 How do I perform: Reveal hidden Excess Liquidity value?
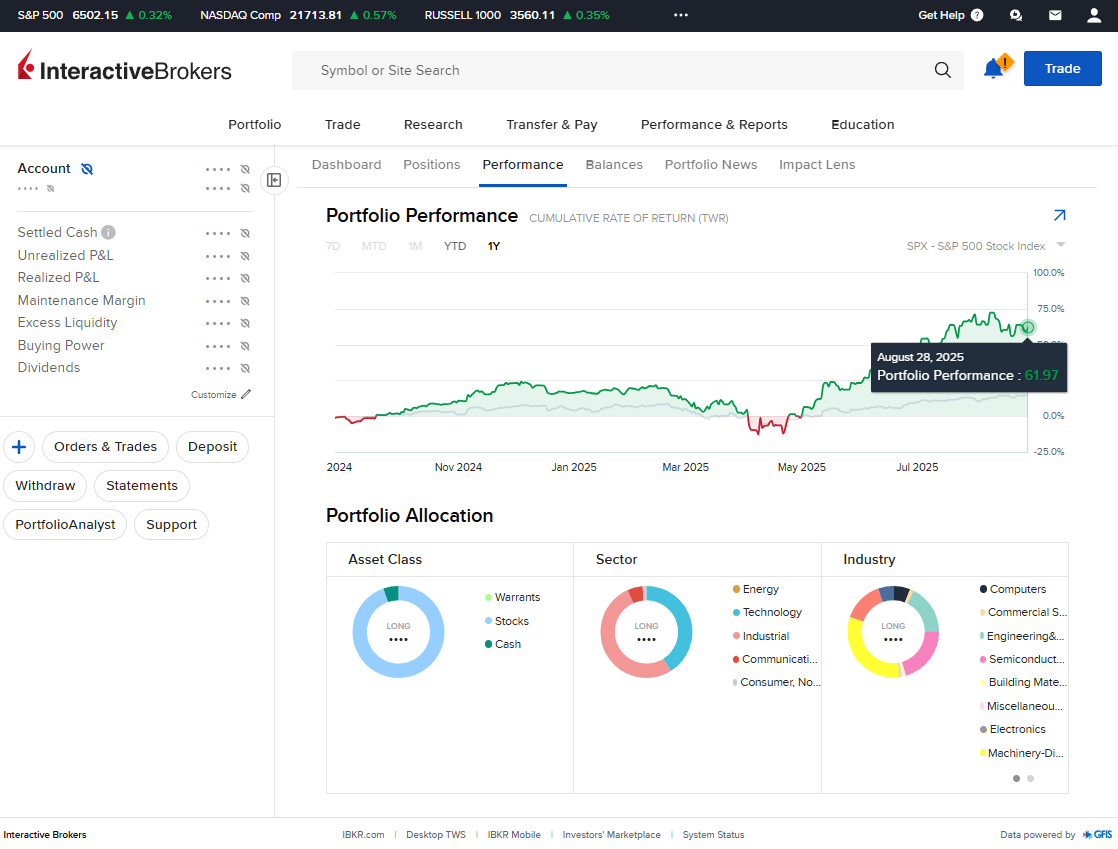click(x=245, y=323)
